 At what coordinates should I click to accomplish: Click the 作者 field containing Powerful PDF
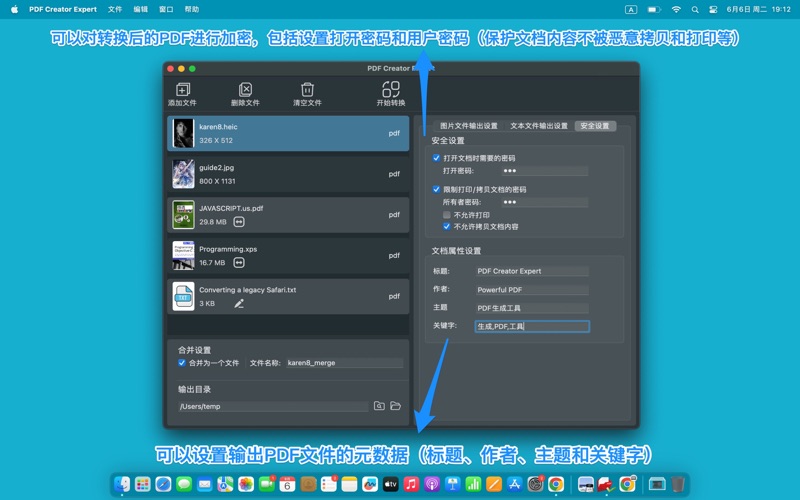pos(532,289)
